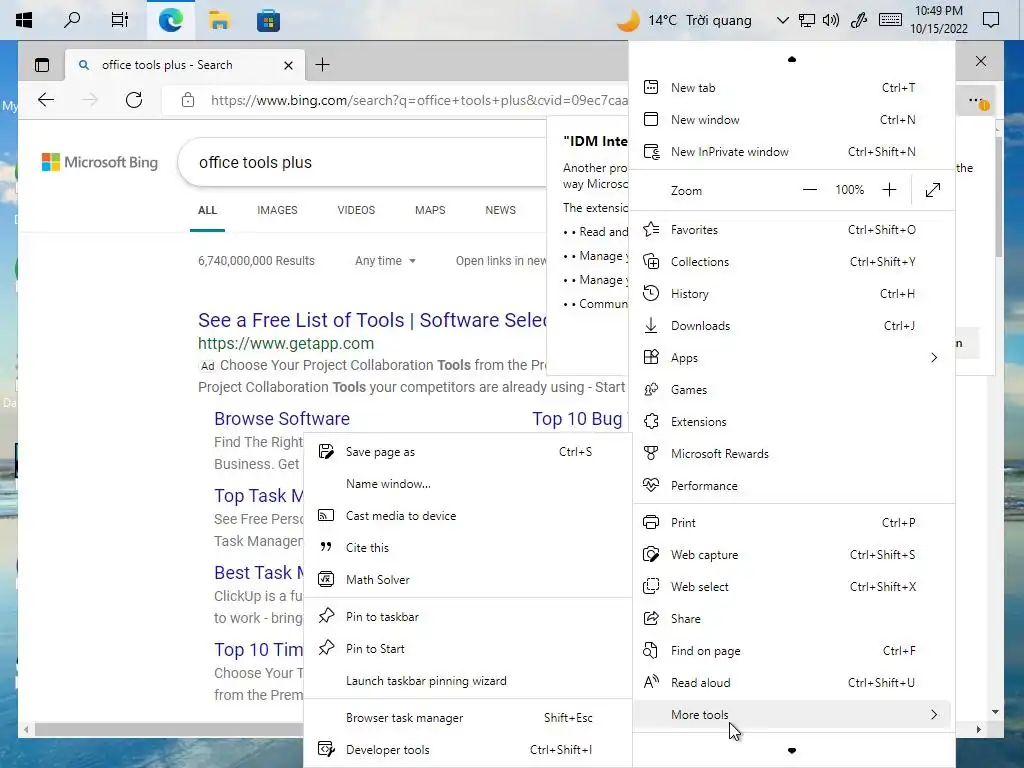Click the Collections icon
The height and width of the screenshot is (768, 1024).
651,261
